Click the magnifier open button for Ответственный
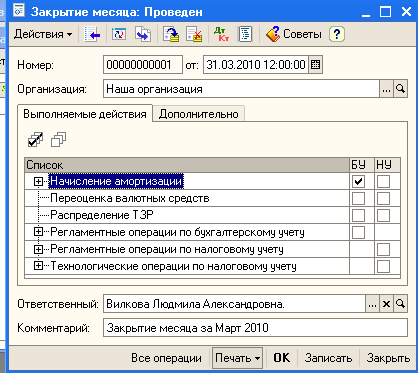This screenshot has width=418, height=373. click(400, 304)
